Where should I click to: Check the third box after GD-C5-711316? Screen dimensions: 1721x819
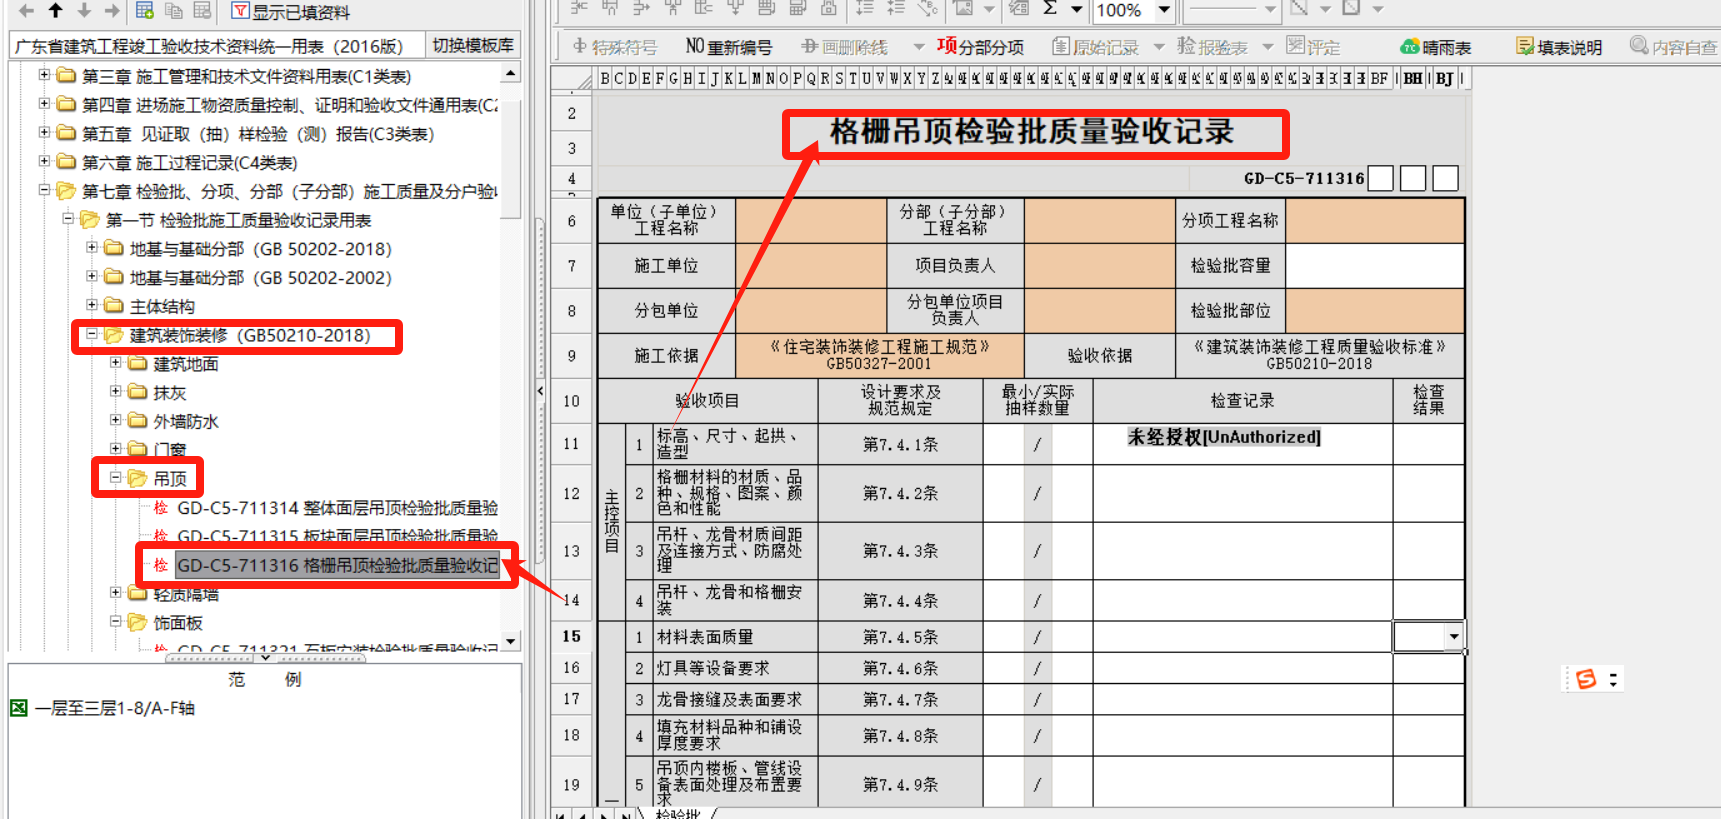[x=1446, y=179]
